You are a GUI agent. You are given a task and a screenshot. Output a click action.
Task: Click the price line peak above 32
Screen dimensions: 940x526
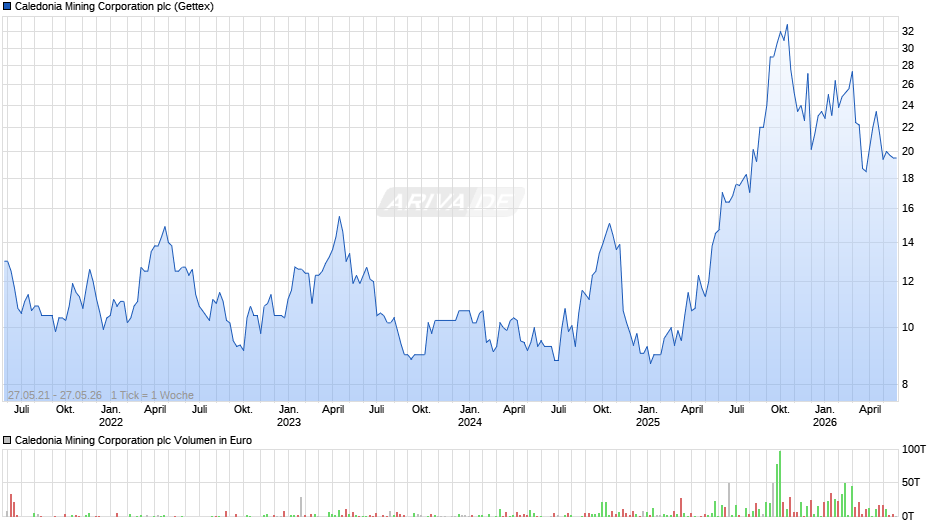[787, 25]
